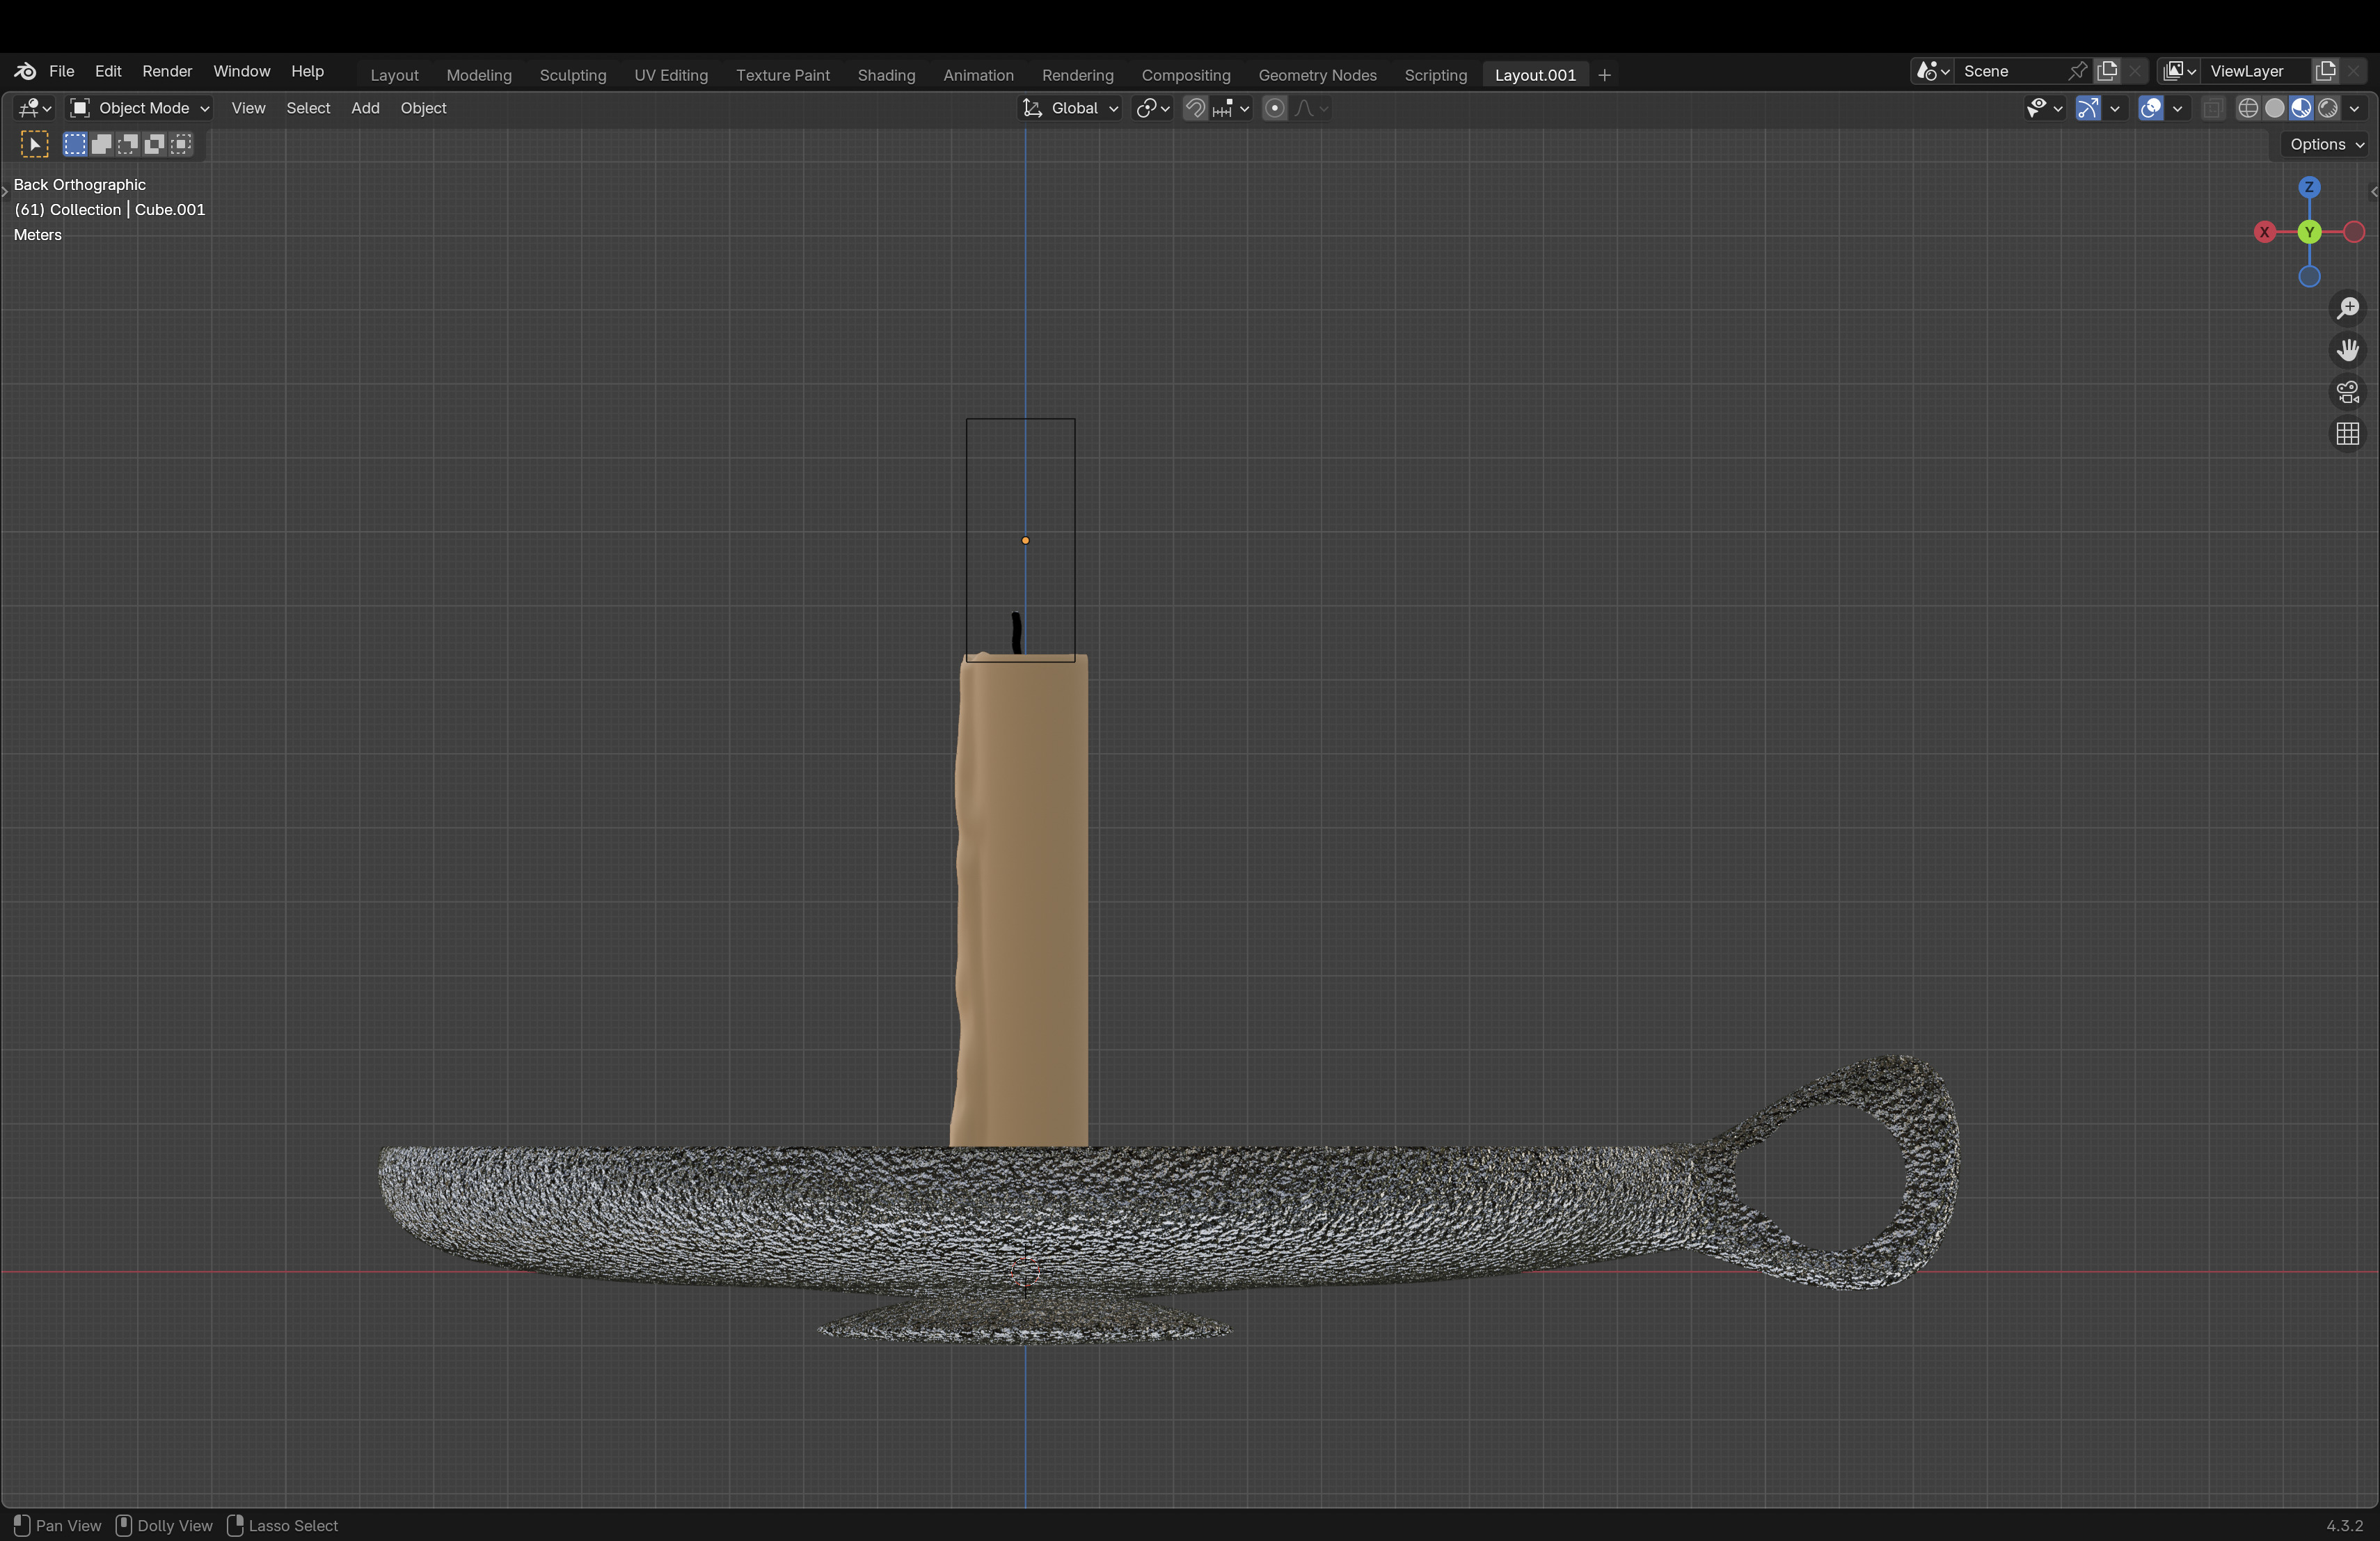Switch to the Shading workspace tab

(885, 75)
